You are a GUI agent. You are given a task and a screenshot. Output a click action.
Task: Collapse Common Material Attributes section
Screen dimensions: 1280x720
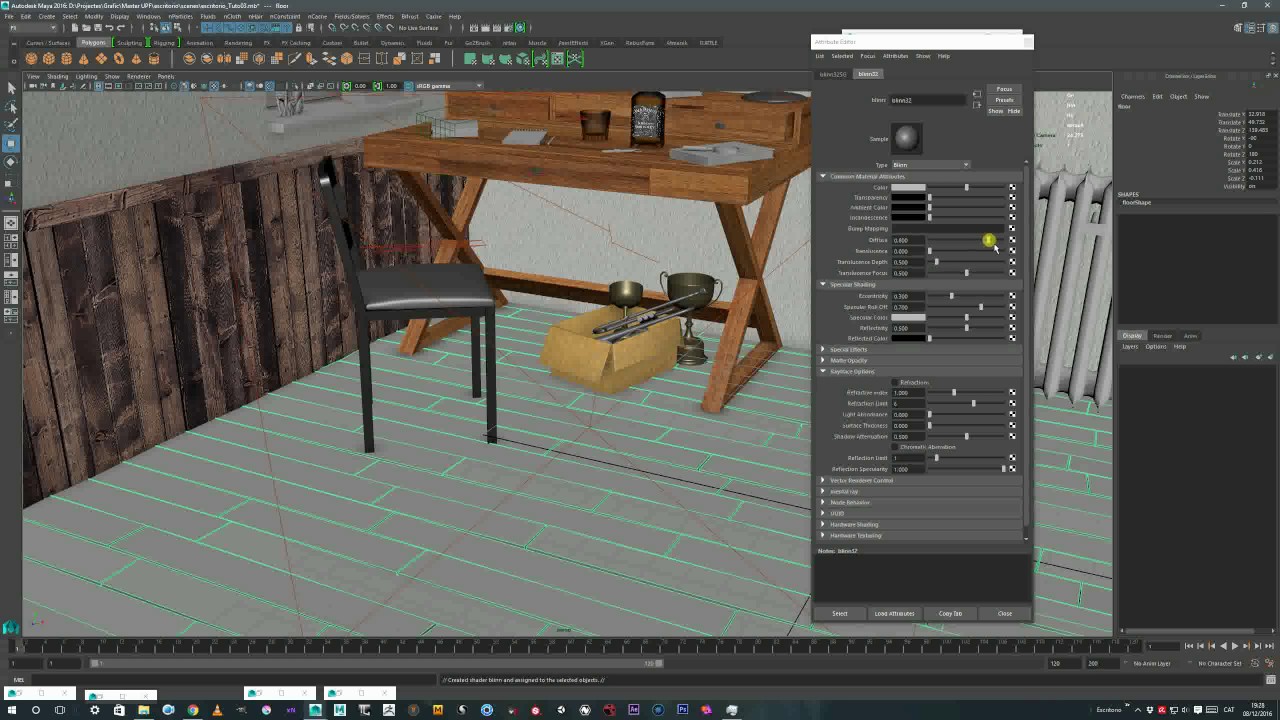[x=823, y=176]
